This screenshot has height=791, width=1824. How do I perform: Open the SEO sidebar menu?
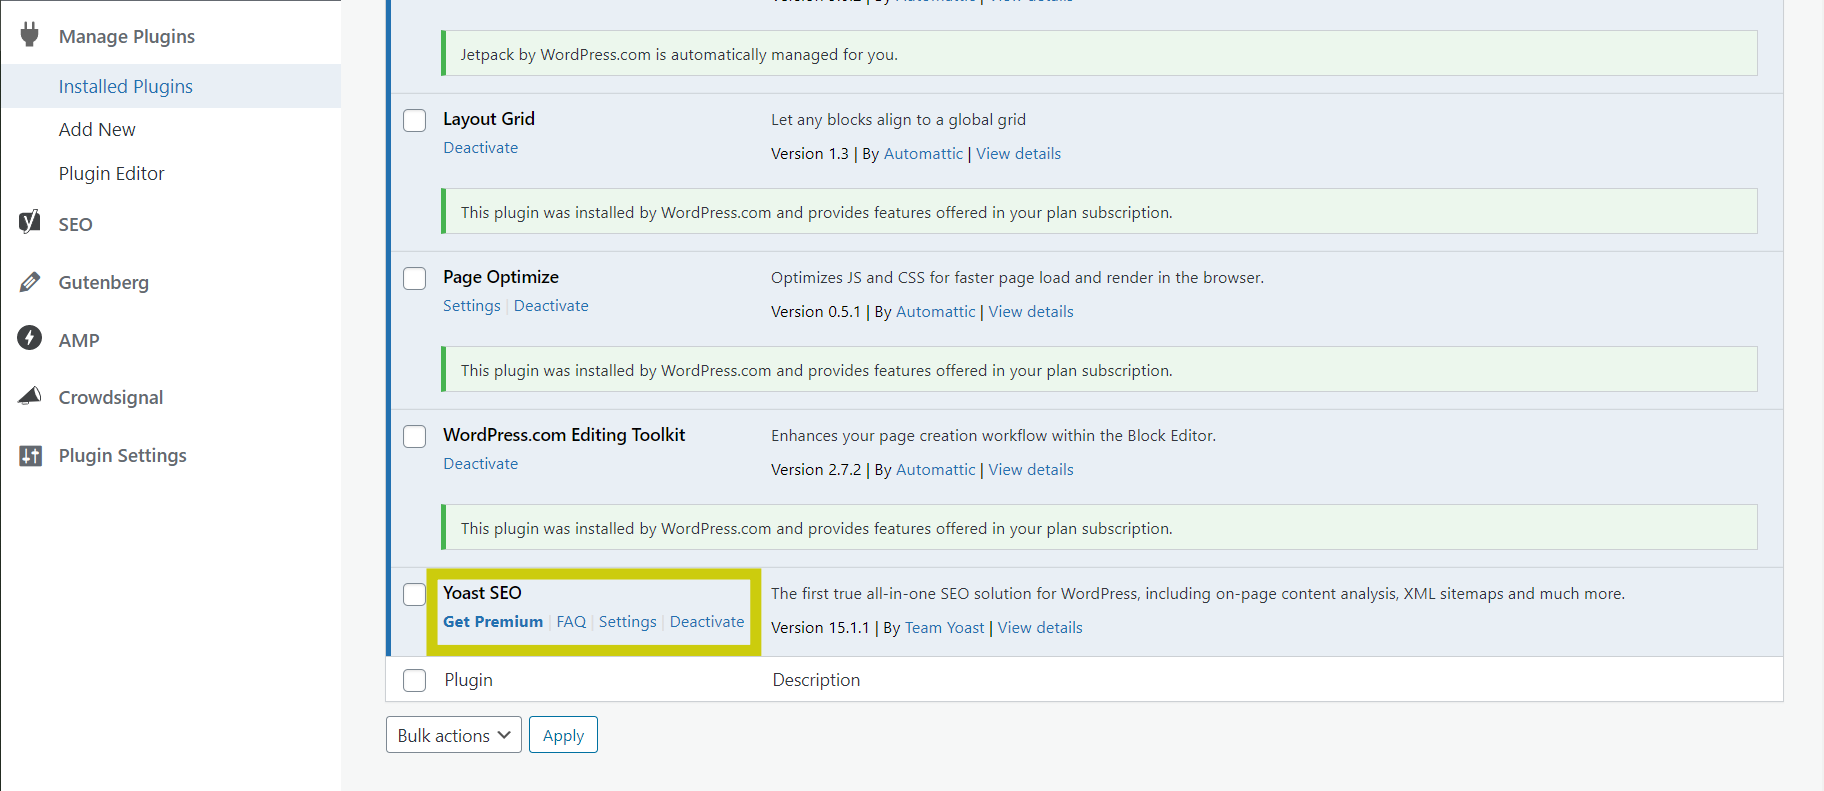click(x=75, y=224)
